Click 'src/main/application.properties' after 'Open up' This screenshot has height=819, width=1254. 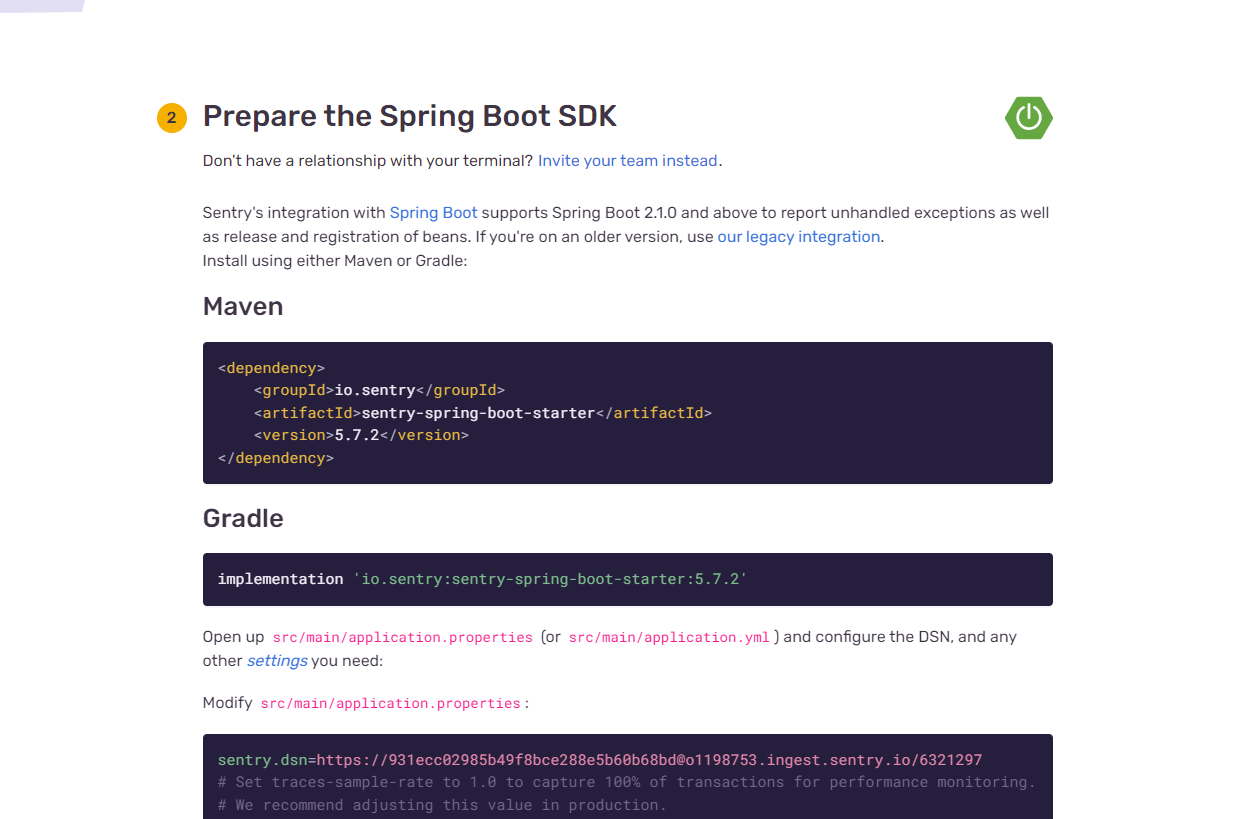(x=402, y=637)
